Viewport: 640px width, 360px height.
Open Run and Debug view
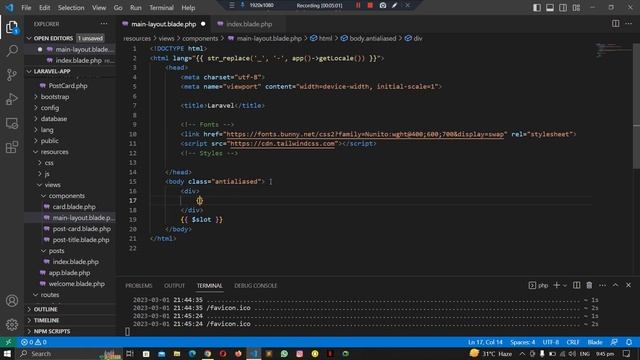point(12,99)
